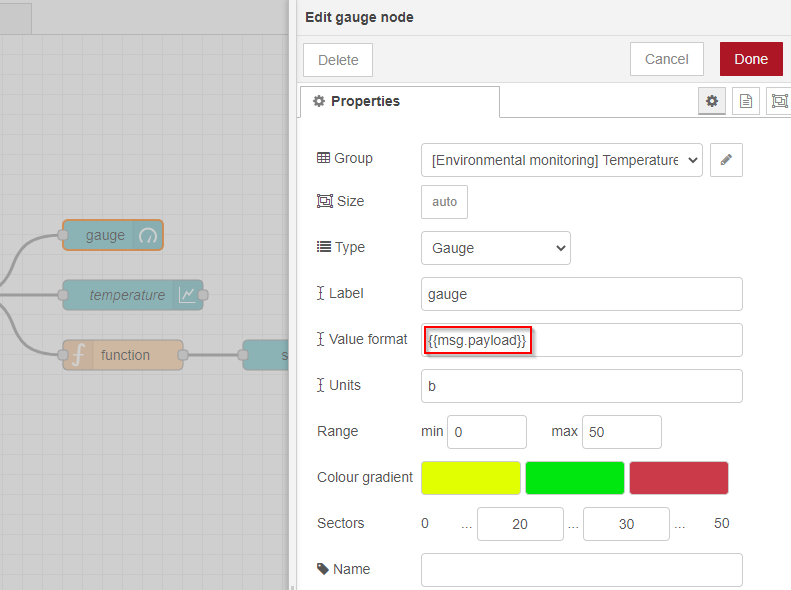Click the Value format input field
Image resolution: width=791 pixels, height=590 pixels.
click(x=582, y=340)
